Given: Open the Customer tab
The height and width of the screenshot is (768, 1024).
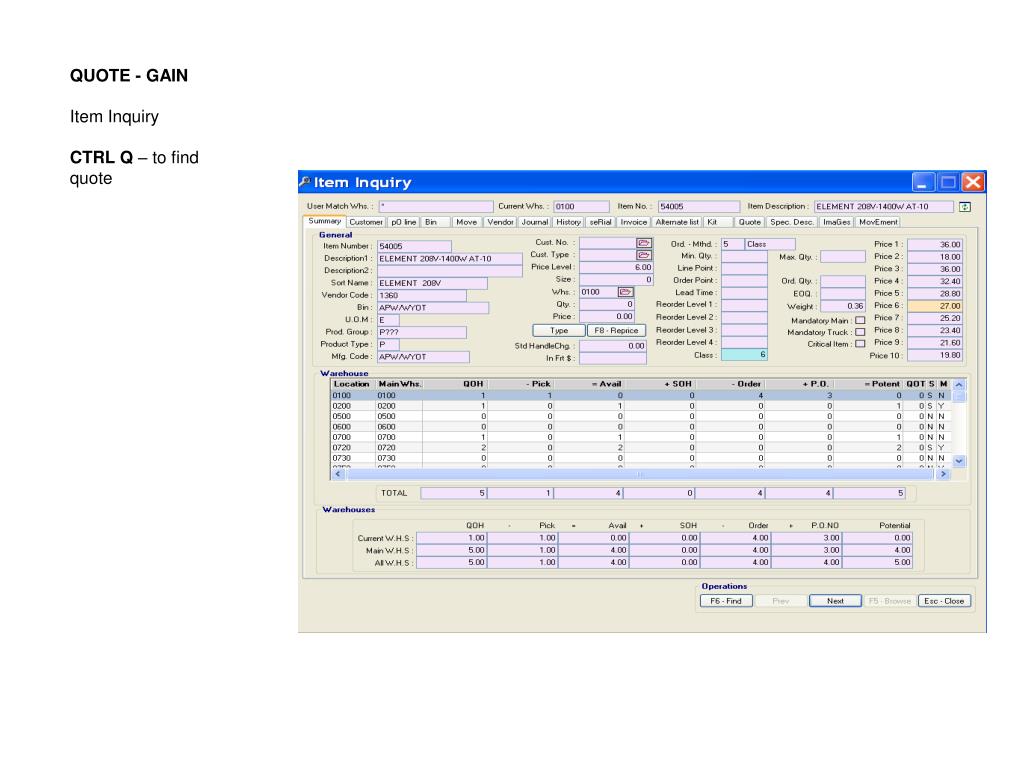Looking at the screenshot, I should coord(366,222).
